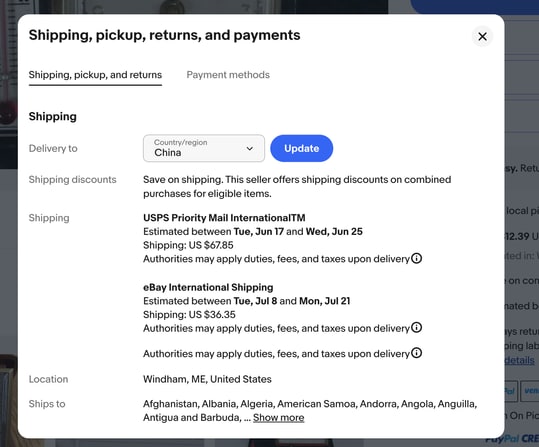Click the Location label
The image size is (539, 447).
click(x=48, y=379)
